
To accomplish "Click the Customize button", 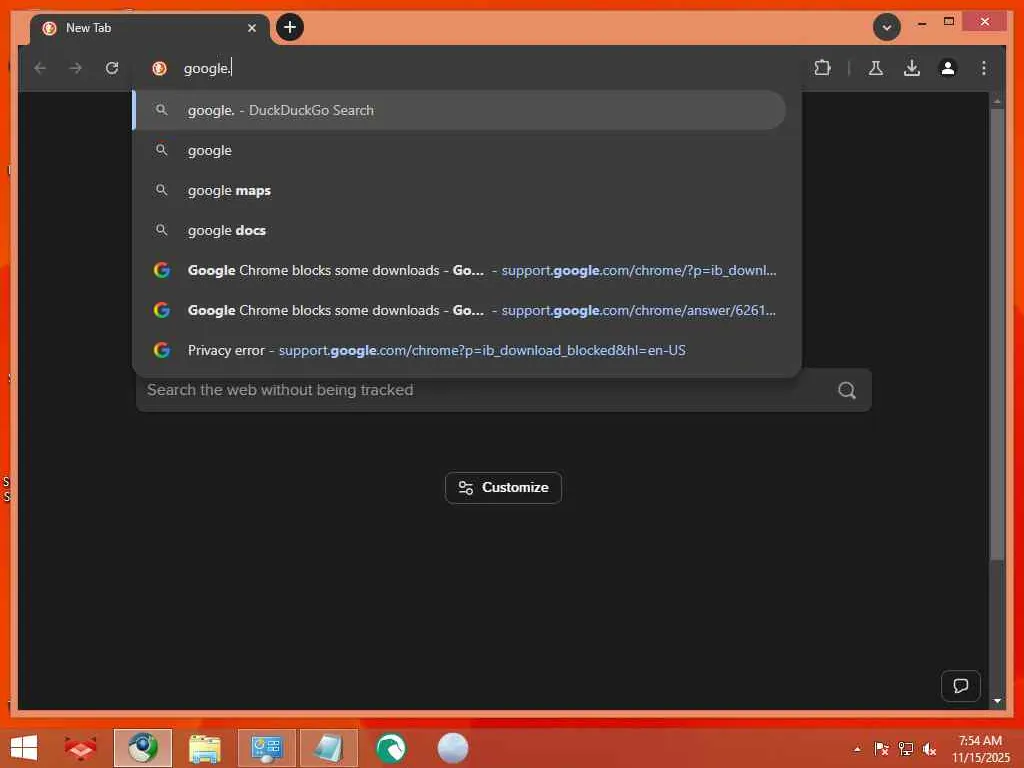I will [x=504, y=488].
